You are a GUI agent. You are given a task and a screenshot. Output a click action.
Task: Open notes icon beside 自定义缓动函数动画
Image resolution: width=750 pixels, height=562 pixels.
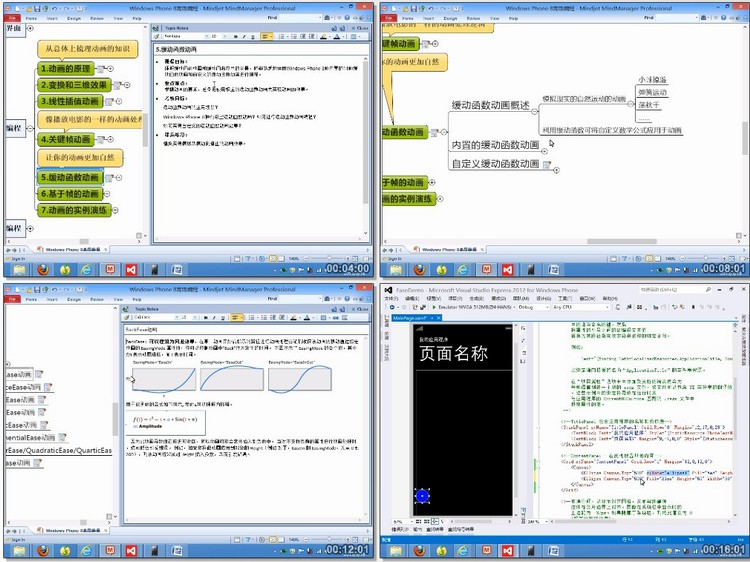pyautogui.click(x=546, y=165)
